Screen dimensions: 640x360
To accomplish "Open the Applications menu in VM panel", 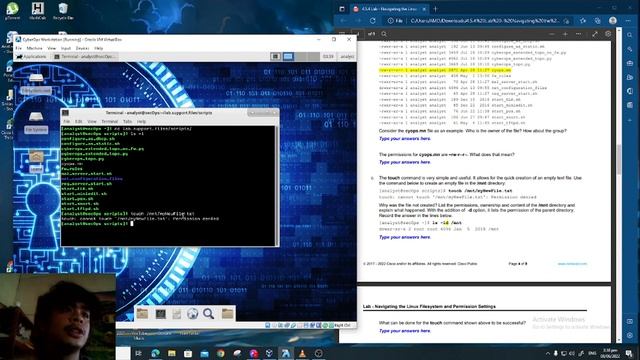I will coord(32,57).
